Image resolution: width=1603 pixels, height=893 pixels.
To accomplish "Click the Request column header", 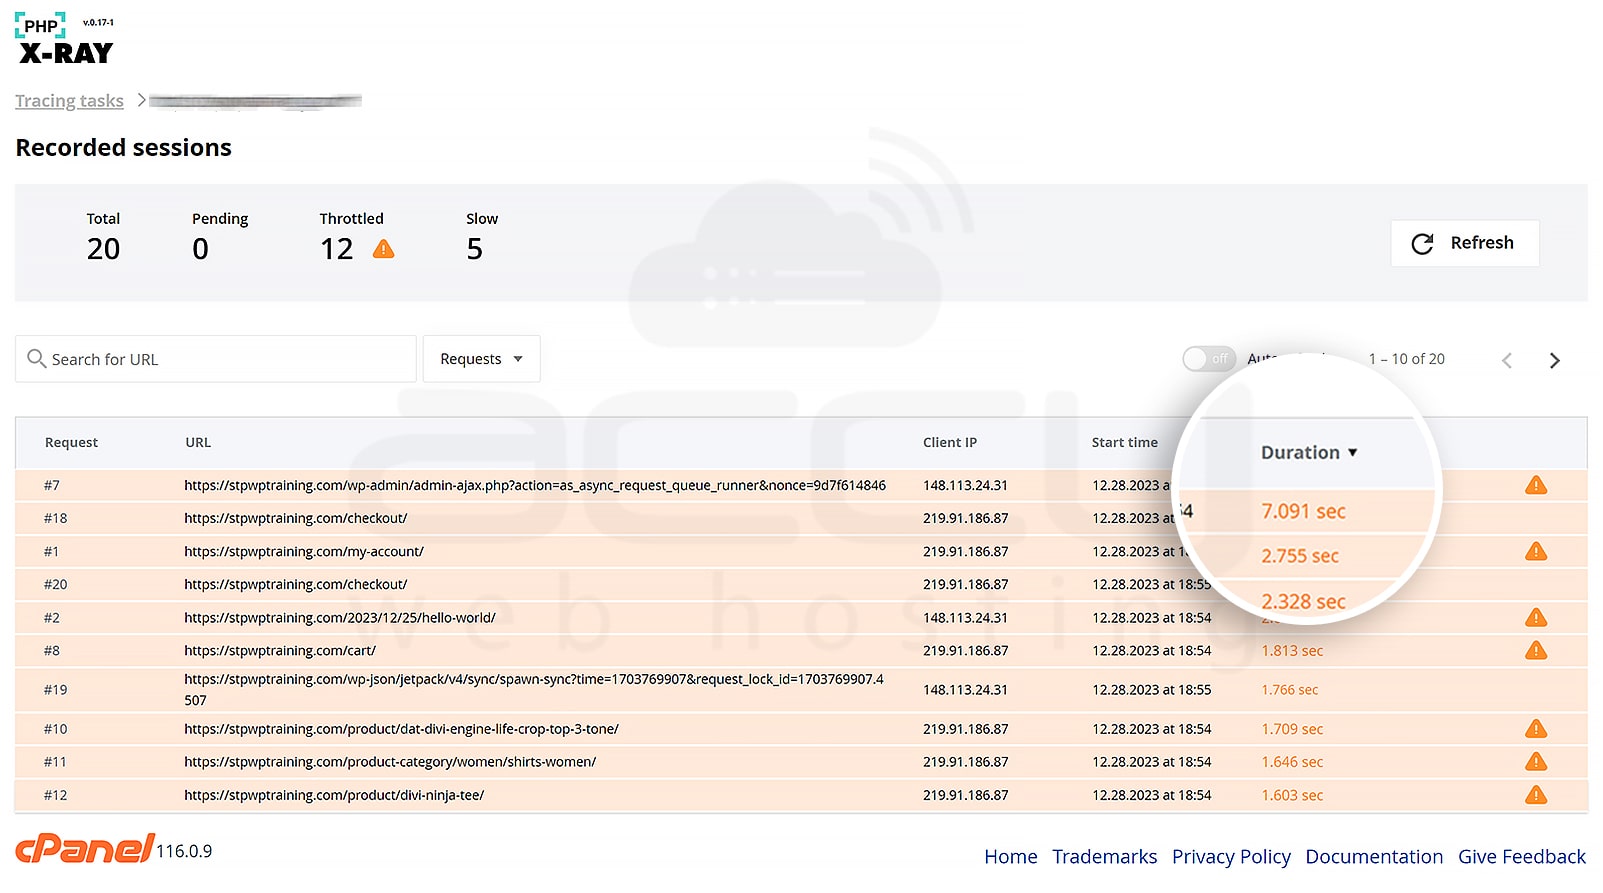I will tap(71, 443).
